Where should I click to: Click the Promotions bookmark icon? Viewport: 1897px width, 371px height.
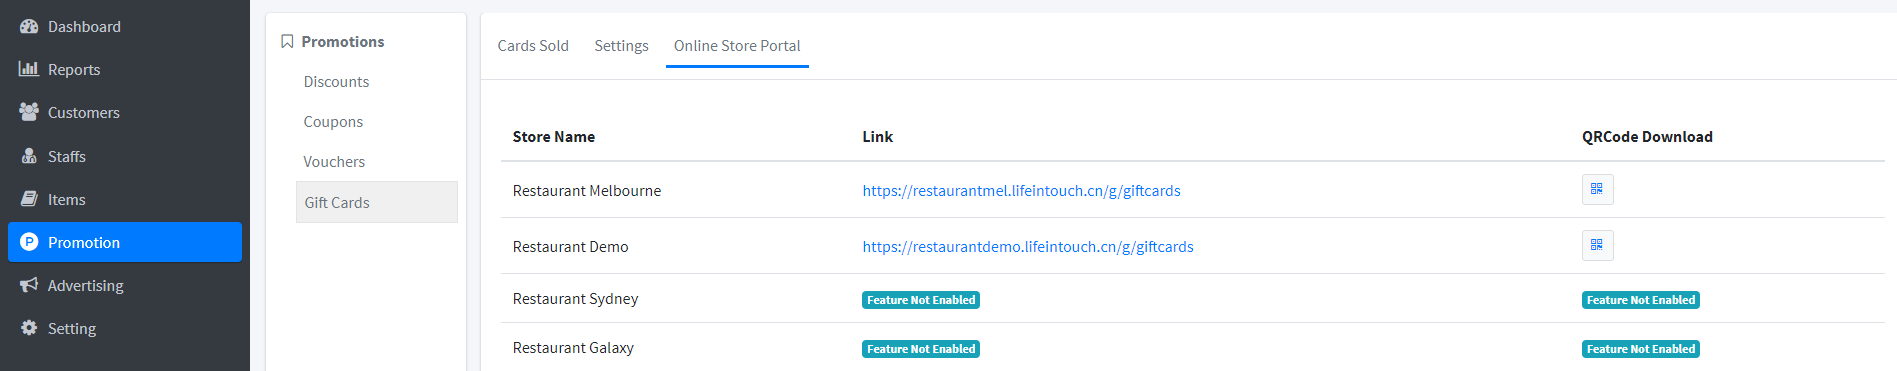(287, 42)
